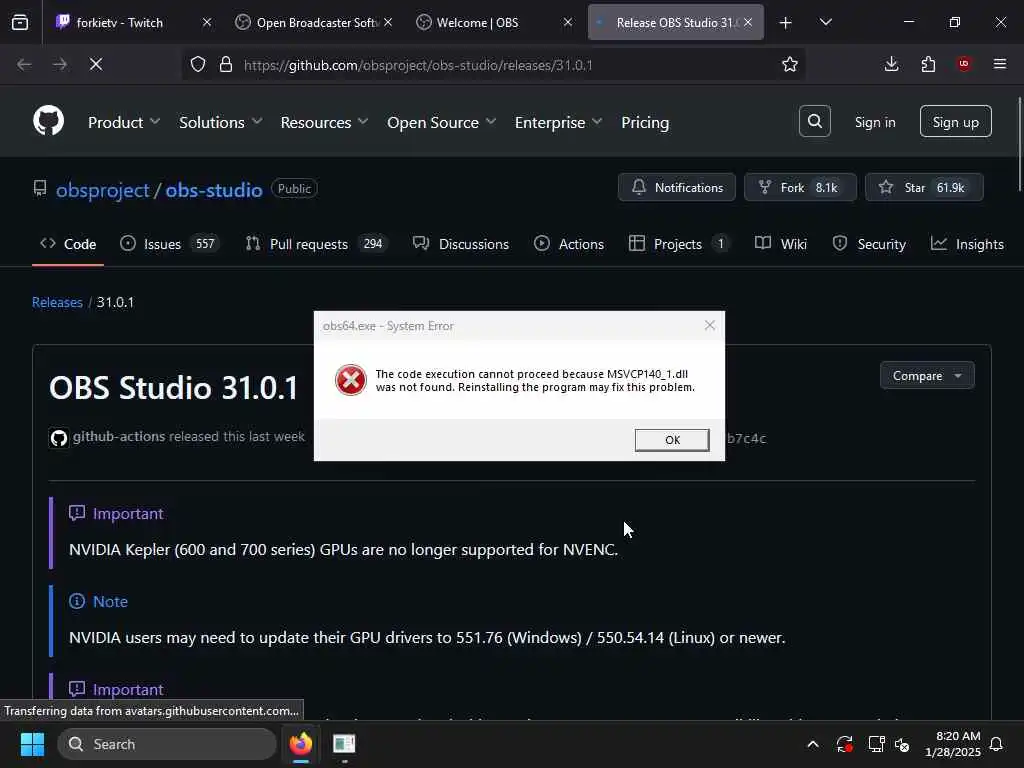The width and height of the screenshot is (1024, 768).
Task: Star the repository with Star button
Action: 924,187
